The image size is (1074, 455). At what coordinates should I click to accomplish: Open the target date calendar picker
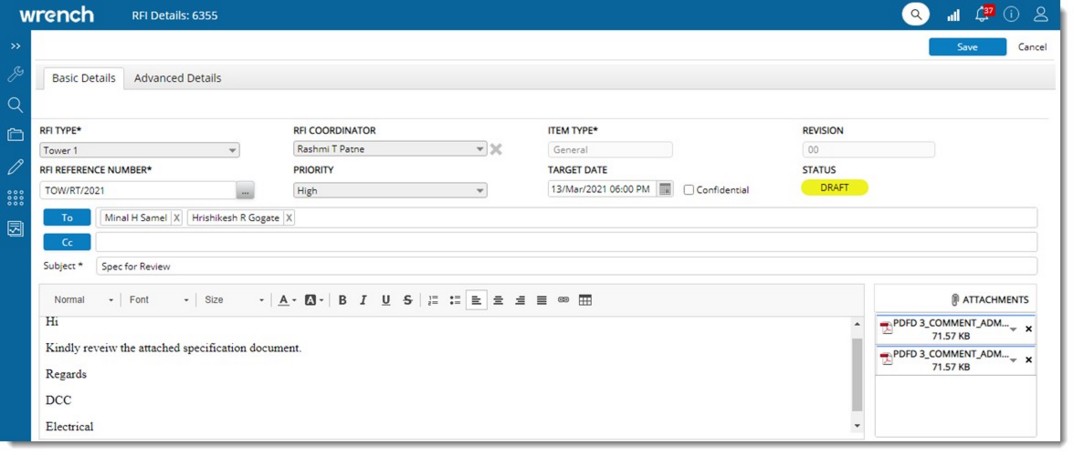[x=665, y=190]
